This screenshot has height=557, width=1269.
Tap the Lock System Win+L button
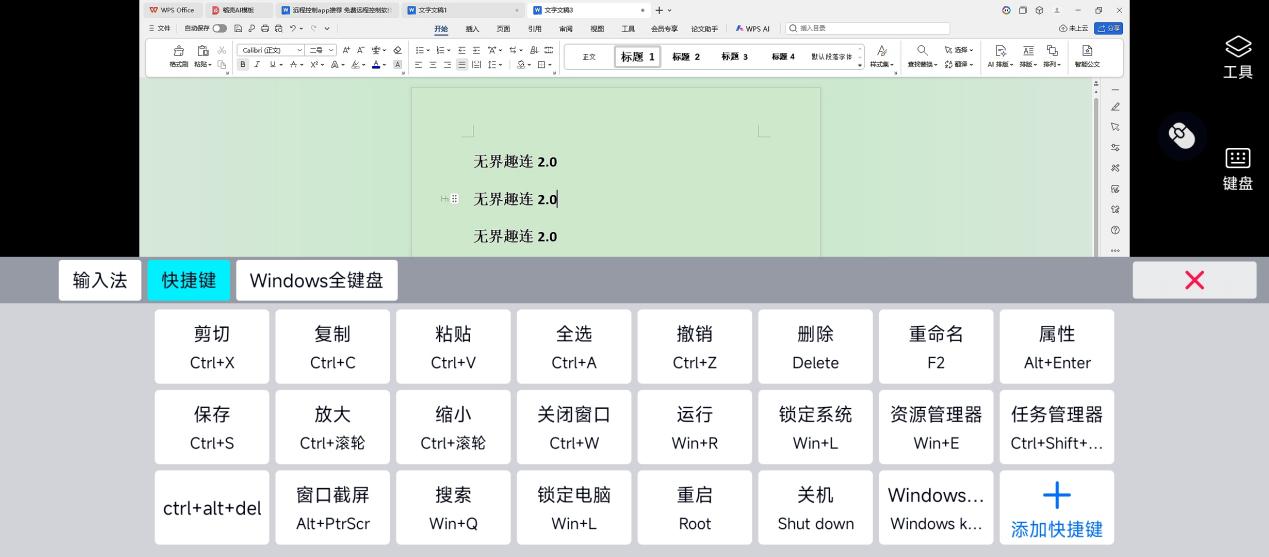816,427
